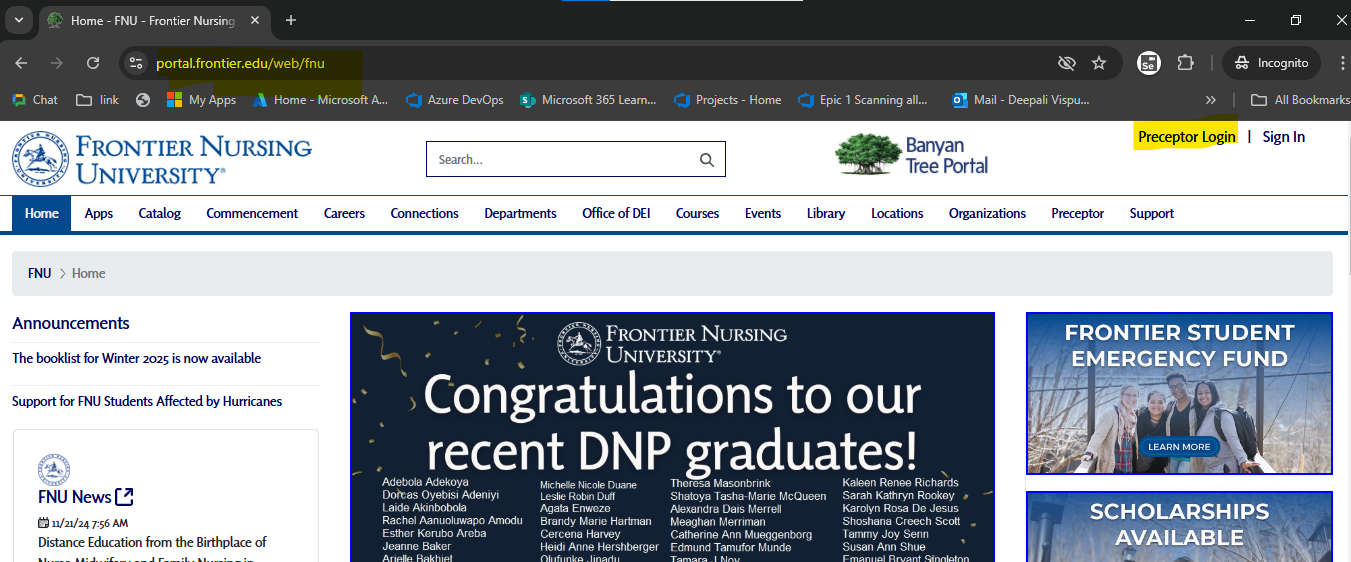This screenshot has width=1351, height=562.
Task: Open the Frontier Student Emergency Fund banner
Action: coord(1179,393)
